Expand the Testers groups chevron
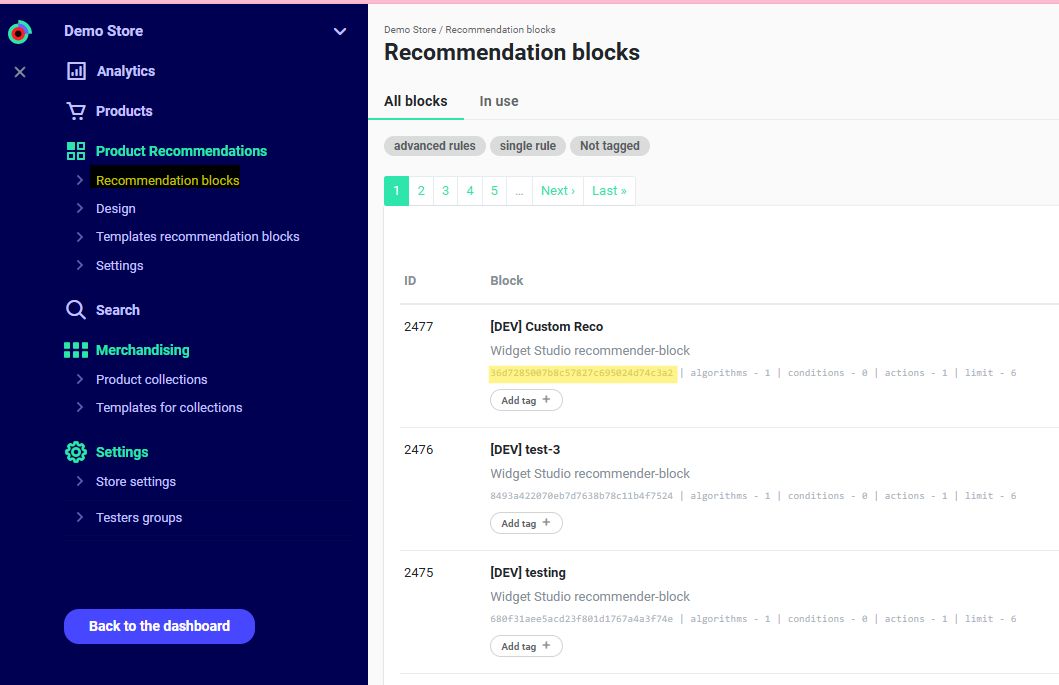Image resolution: width=1059 pixels, height=685 pixels. coord(80,518)
